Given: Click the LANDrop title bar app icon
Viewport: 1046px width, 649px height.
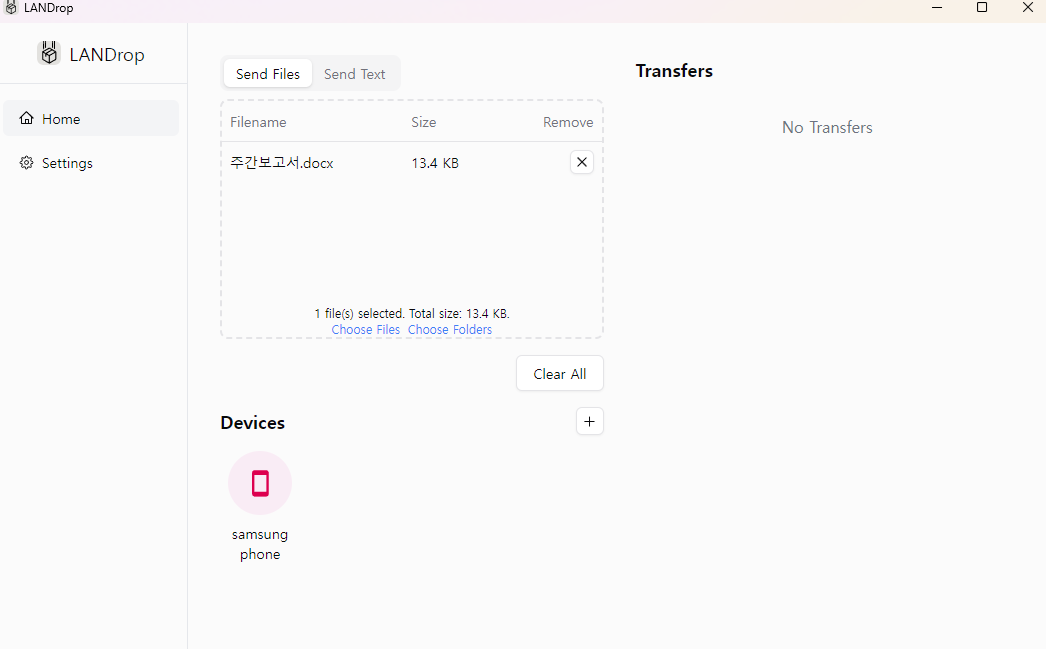Looking at the screenshot, I should click(x=11, y=7).
